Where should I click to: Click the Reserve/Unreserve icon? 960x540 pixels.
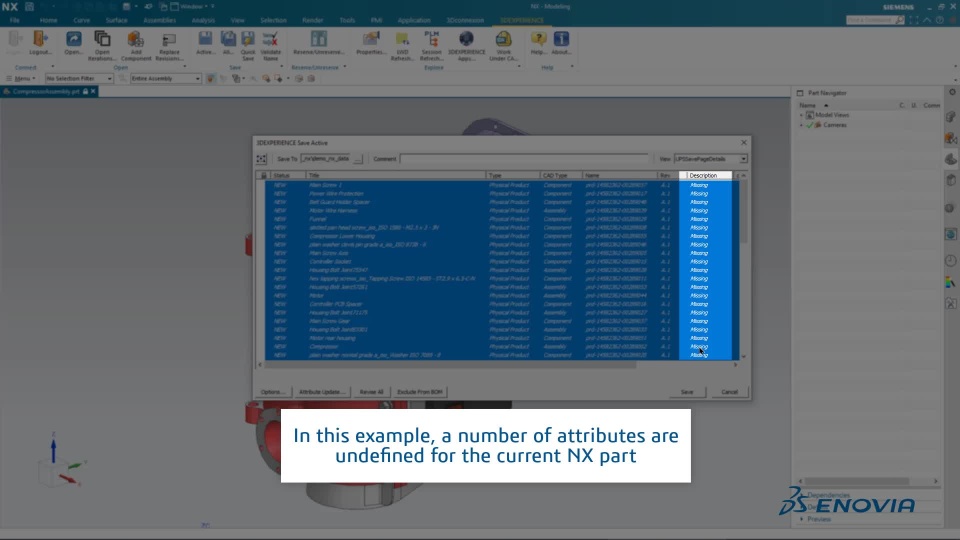(x=318, y=39)
